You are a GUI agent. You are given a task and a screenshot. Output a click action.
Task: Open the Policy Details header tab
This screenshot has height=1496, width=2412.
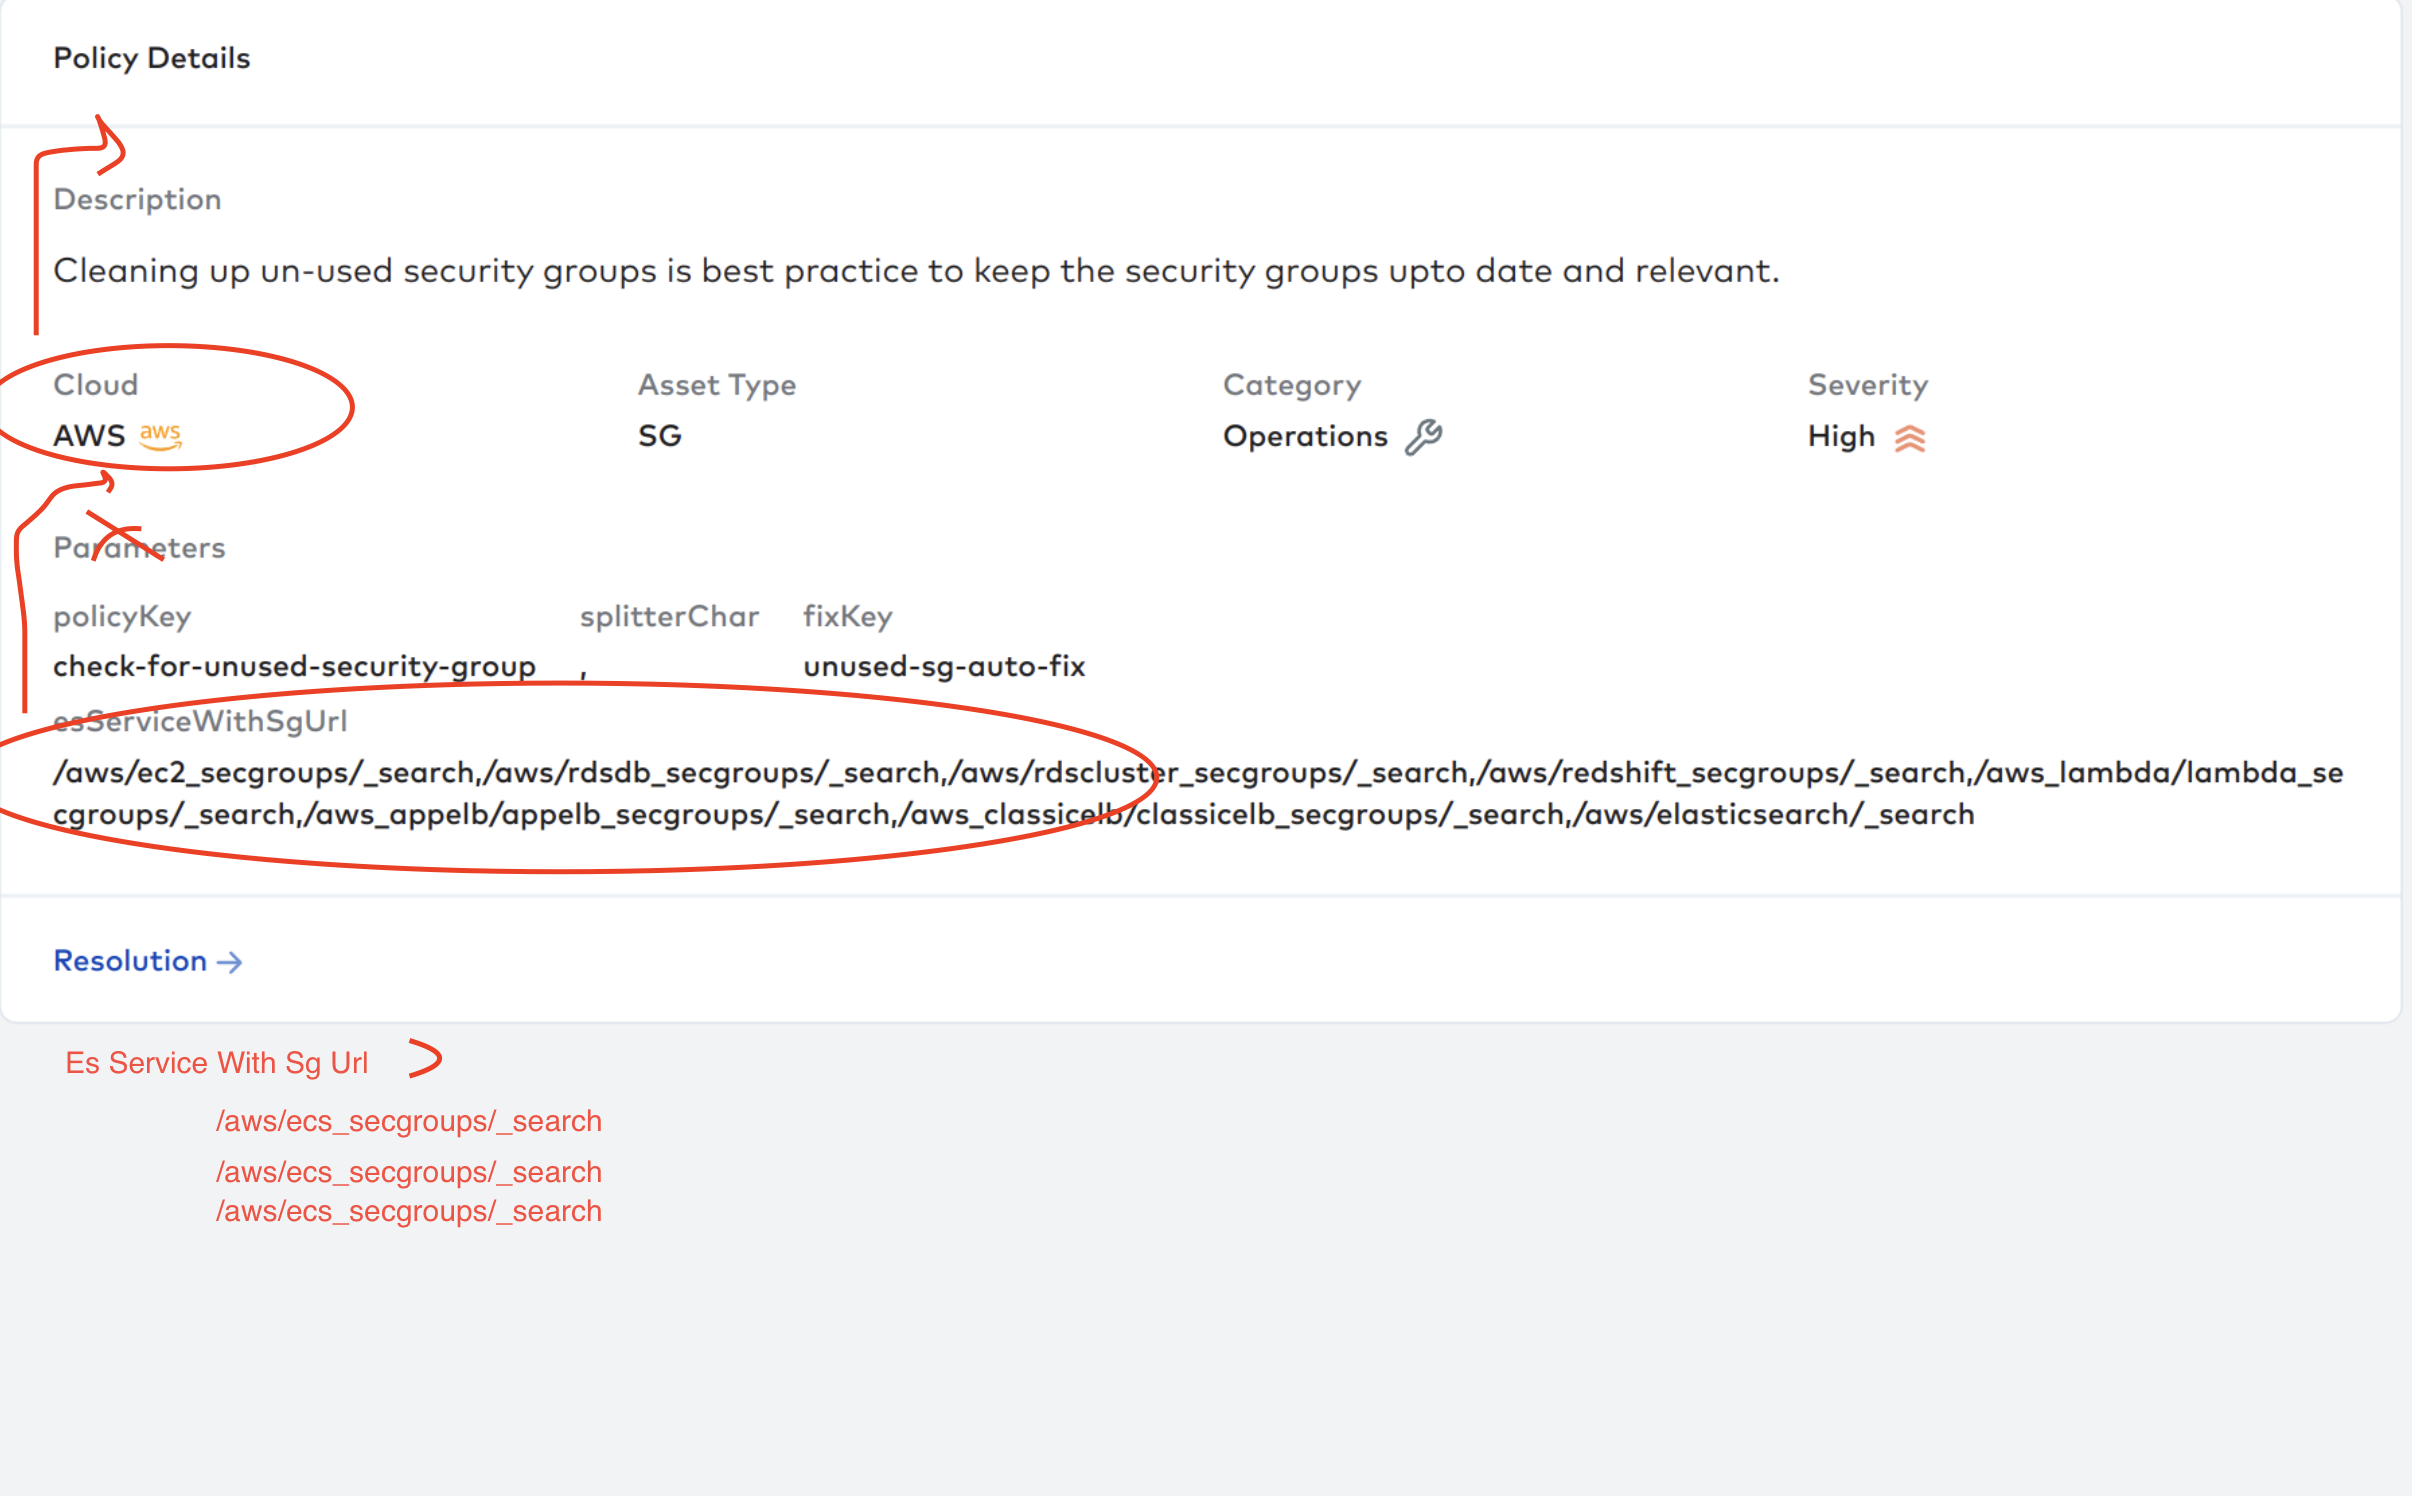[152, 58]
